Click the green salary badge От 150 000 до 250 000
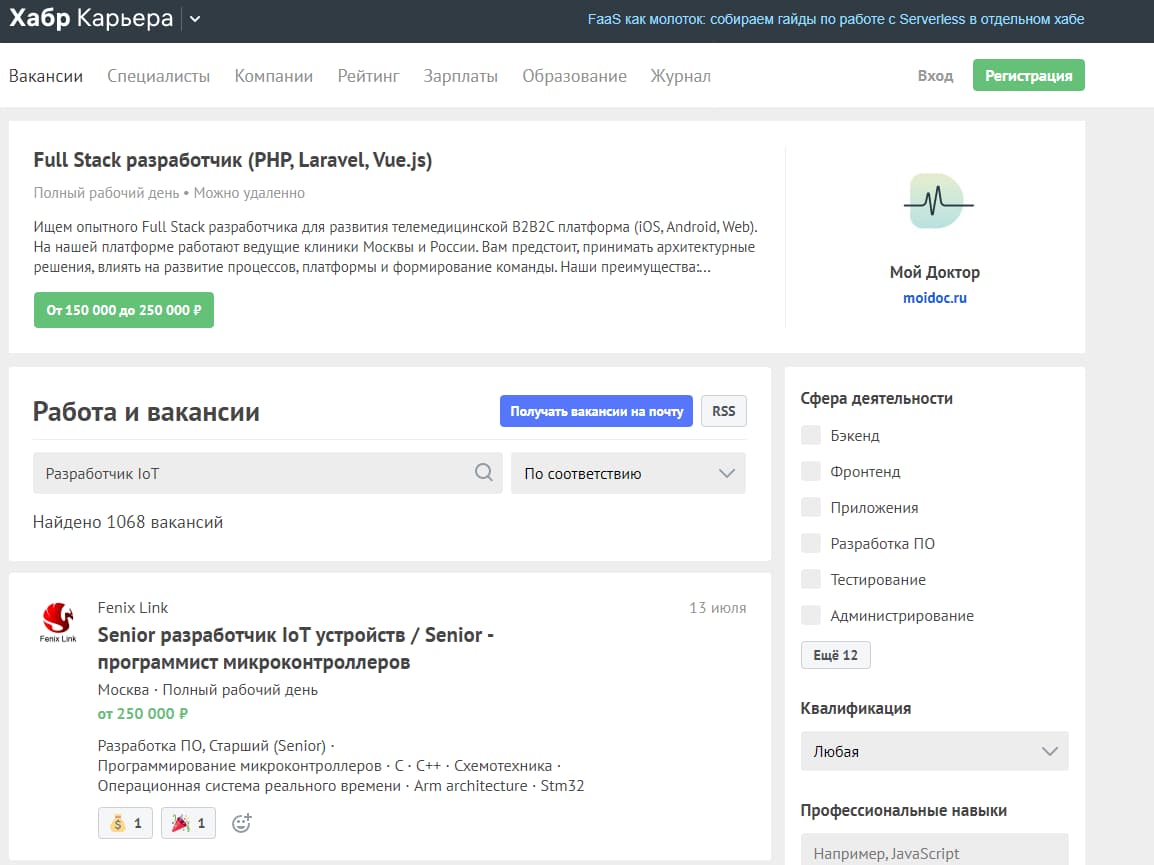Screen dimensions: 1154x865 pyautogui.click(x=123, y=310)
